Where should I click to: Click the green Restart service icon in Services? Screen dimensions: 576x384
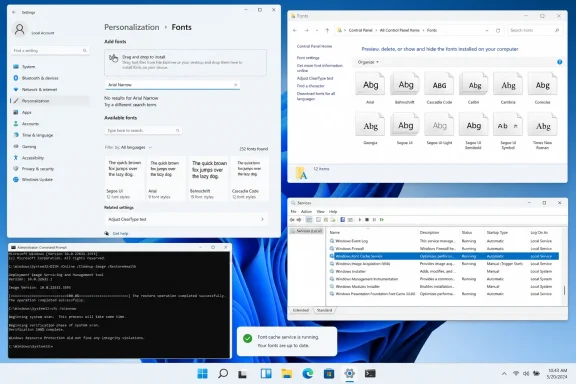(382, 220)
